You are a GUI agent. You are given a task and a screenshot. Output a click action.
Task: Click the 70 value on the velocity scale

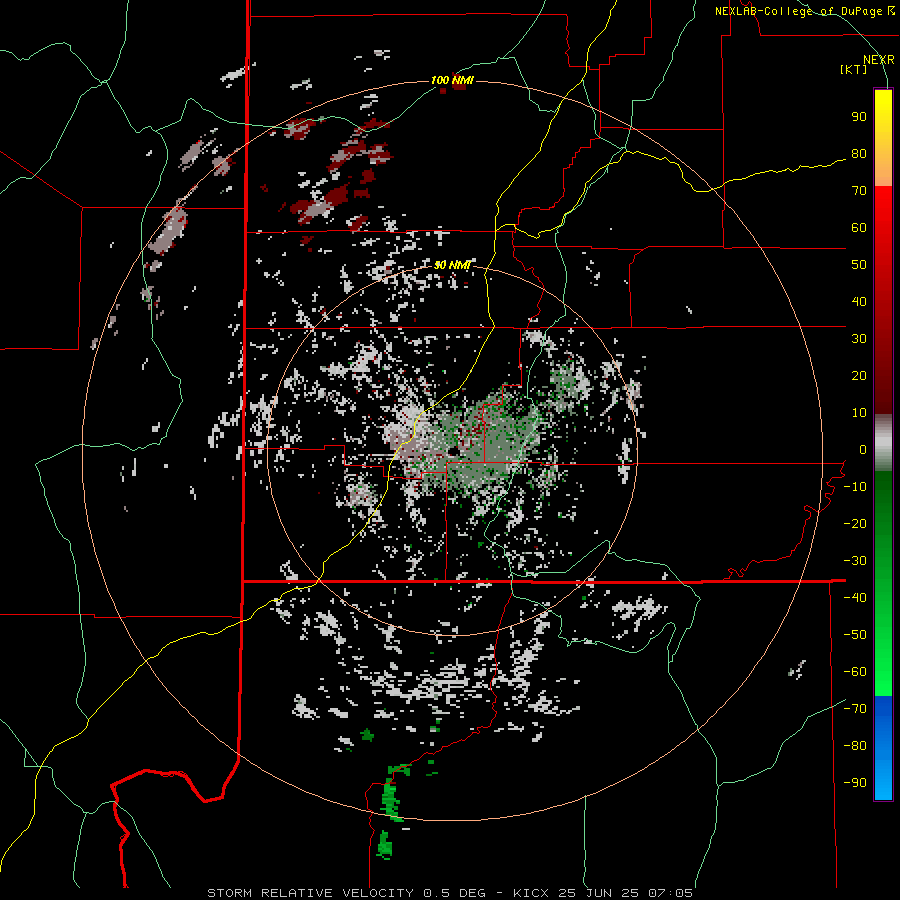click(x=859, y=191)
